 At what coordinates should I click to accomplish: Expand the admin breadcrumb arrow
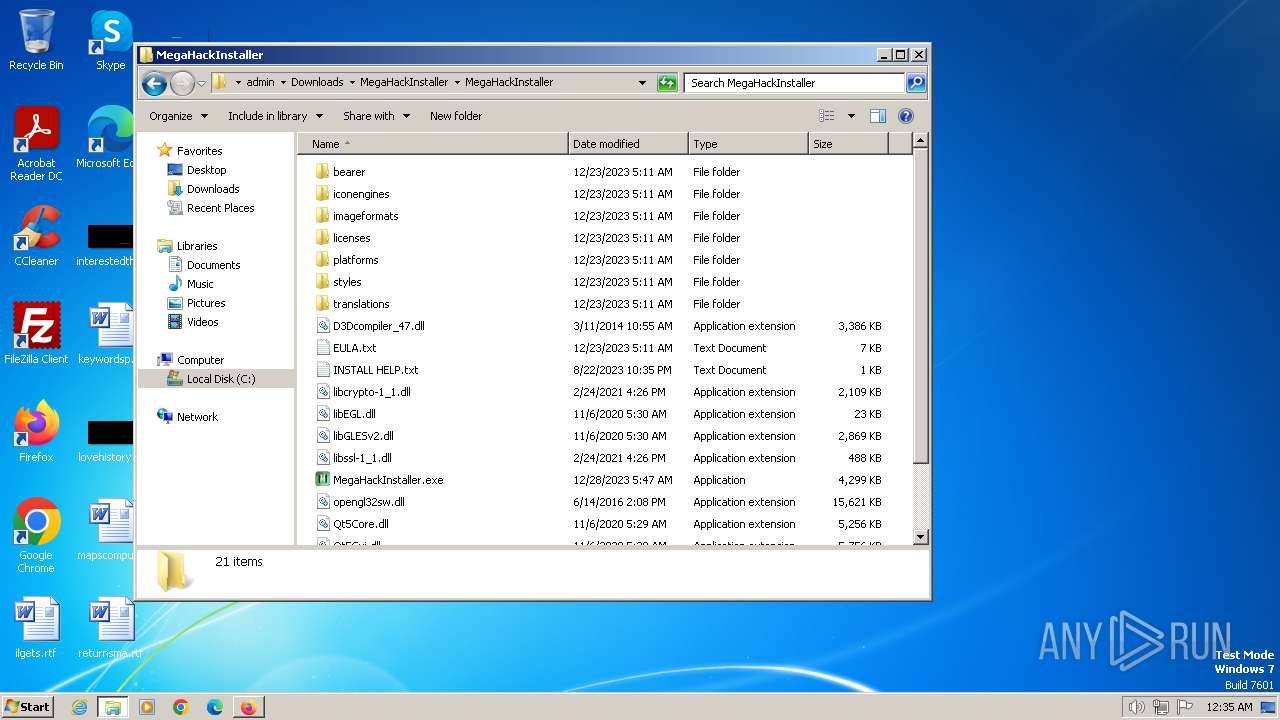283,83
